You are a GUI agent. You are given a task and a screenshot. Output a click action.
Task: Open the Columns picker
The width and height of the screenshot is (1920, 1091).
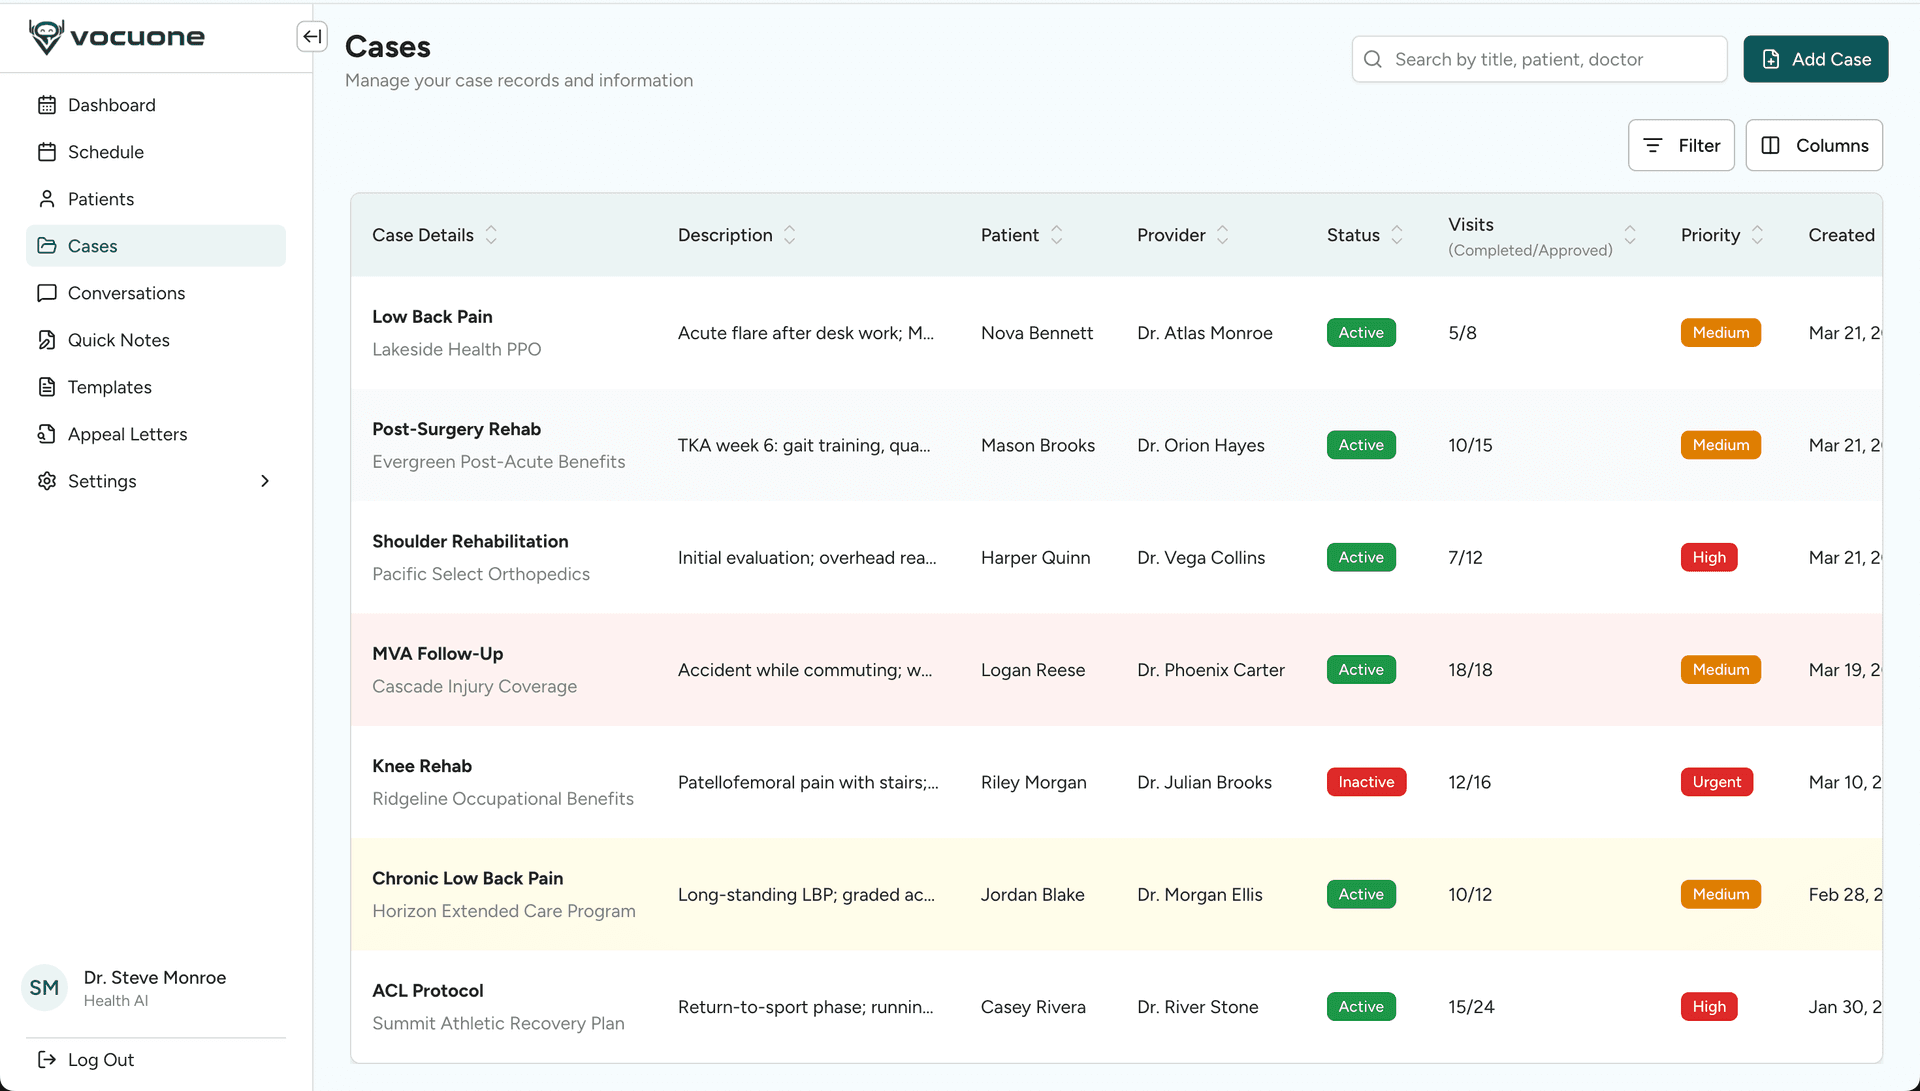pos(1814,145)
